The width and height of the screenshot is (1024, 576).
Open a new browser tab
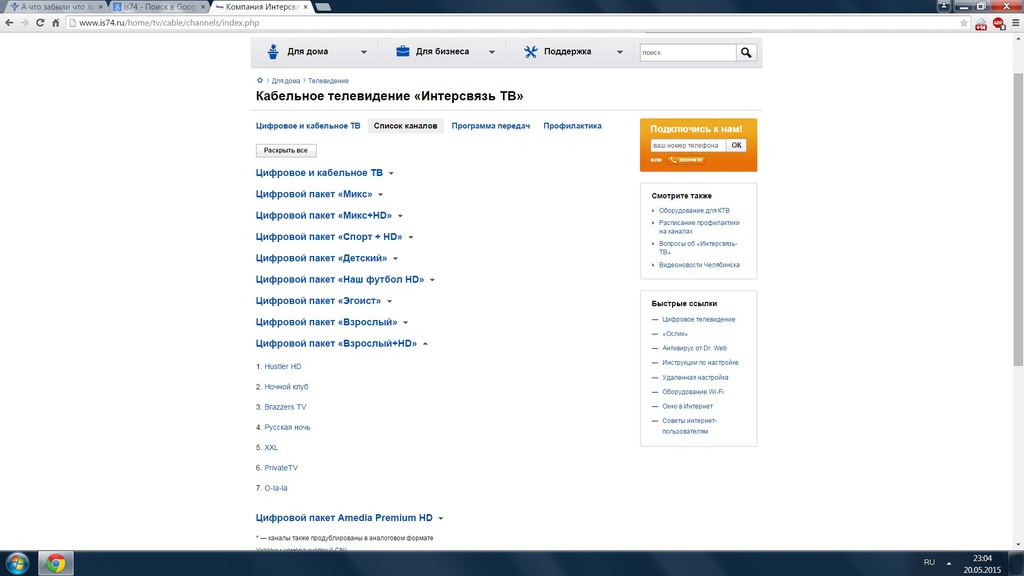[x=323, y=7]
